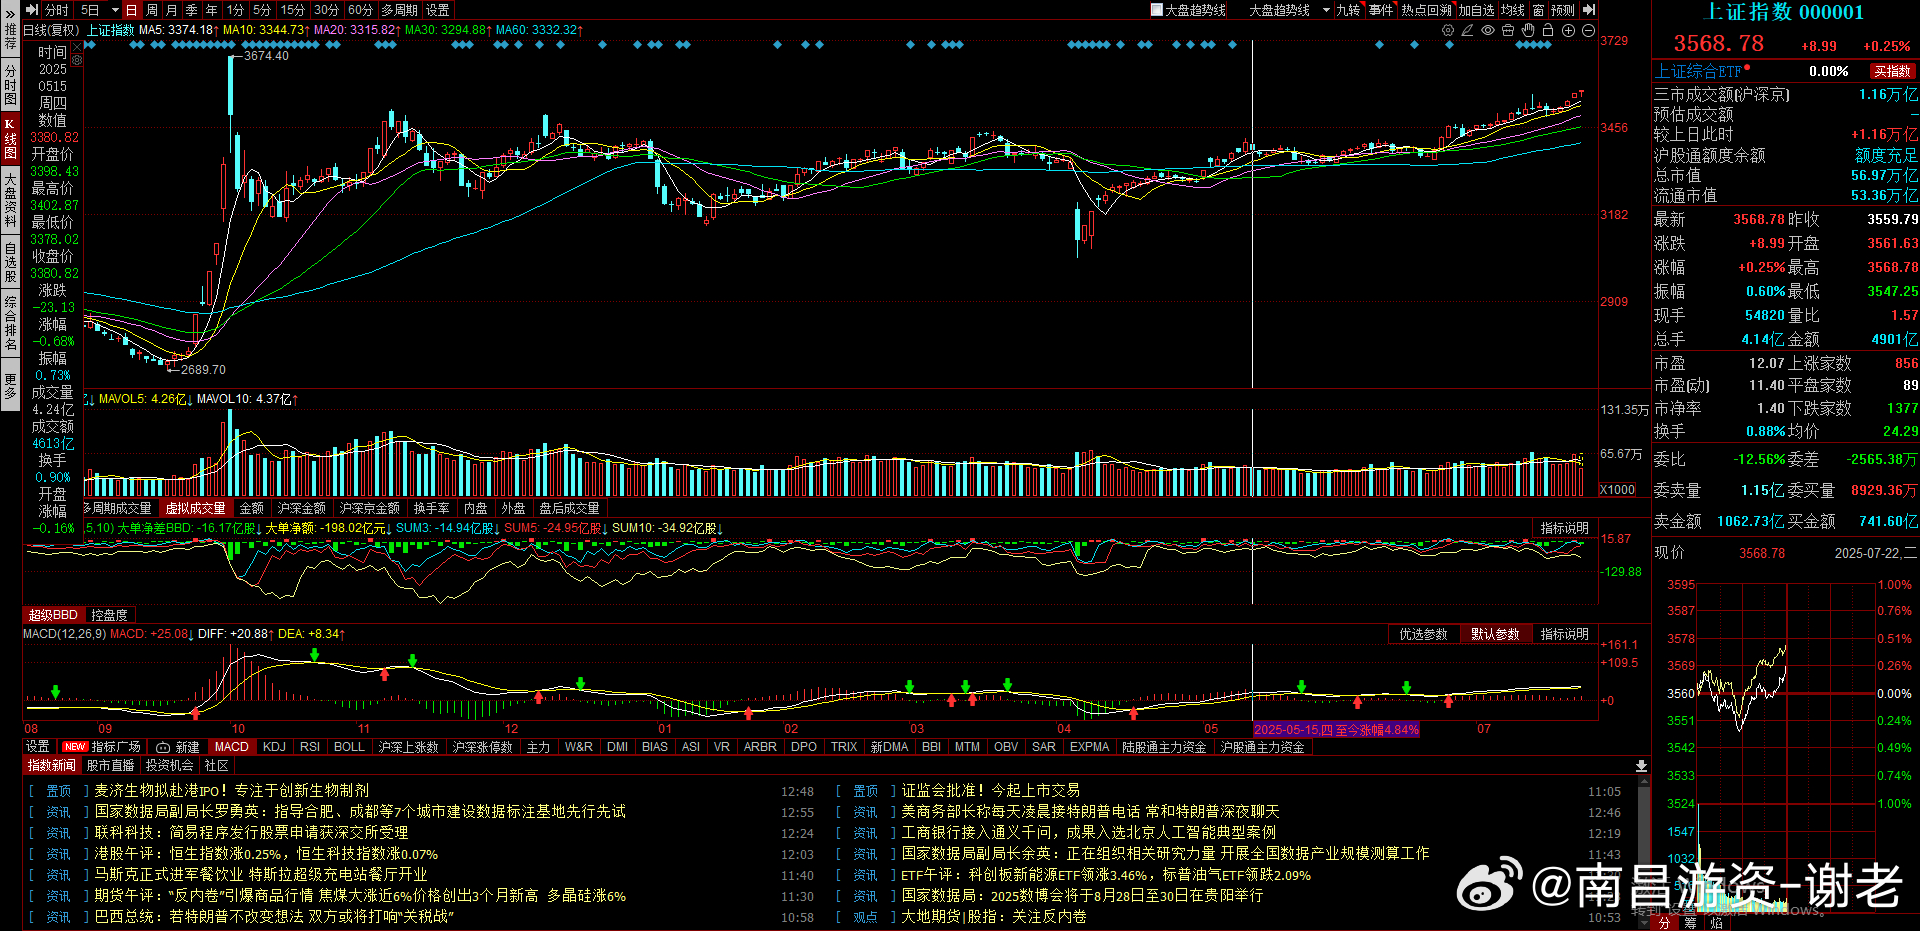
Task: Open the 社区 news tab
Action: (216, 765)
